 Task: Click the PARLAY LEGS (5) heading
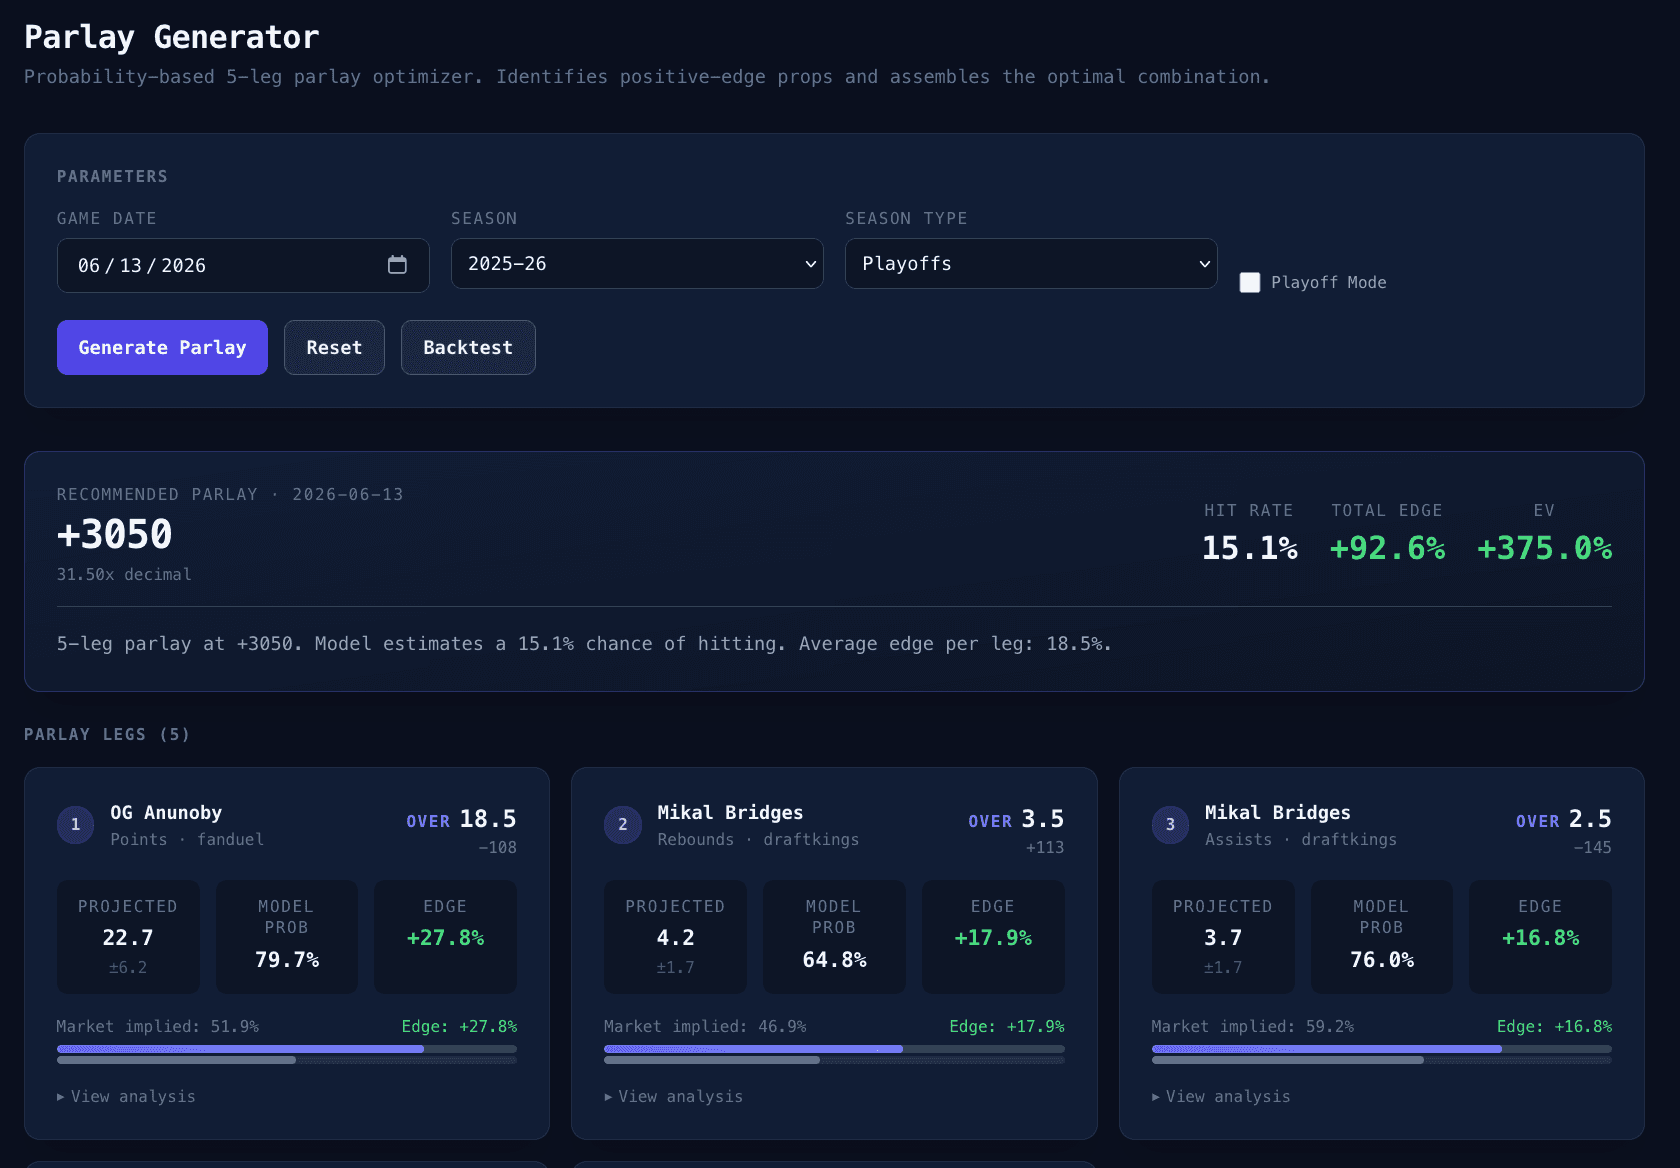107,735
